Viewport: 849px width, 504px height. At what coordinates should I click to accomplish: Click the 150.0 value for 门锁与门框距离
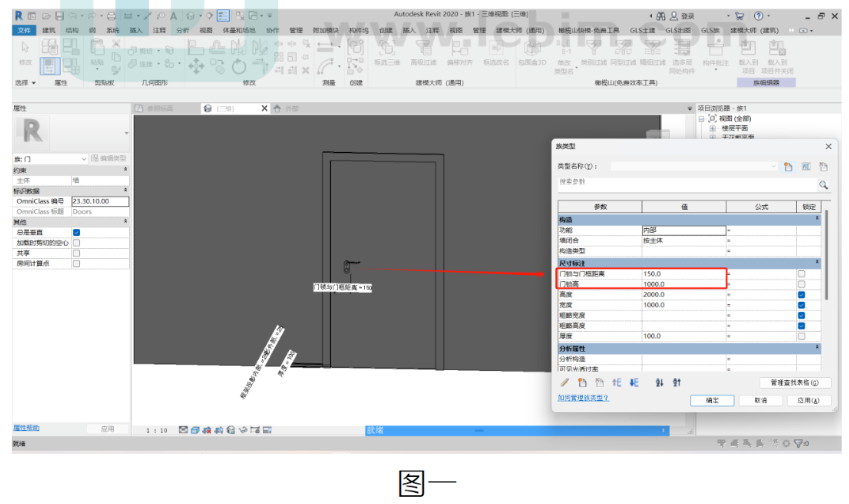pos(683,274)
